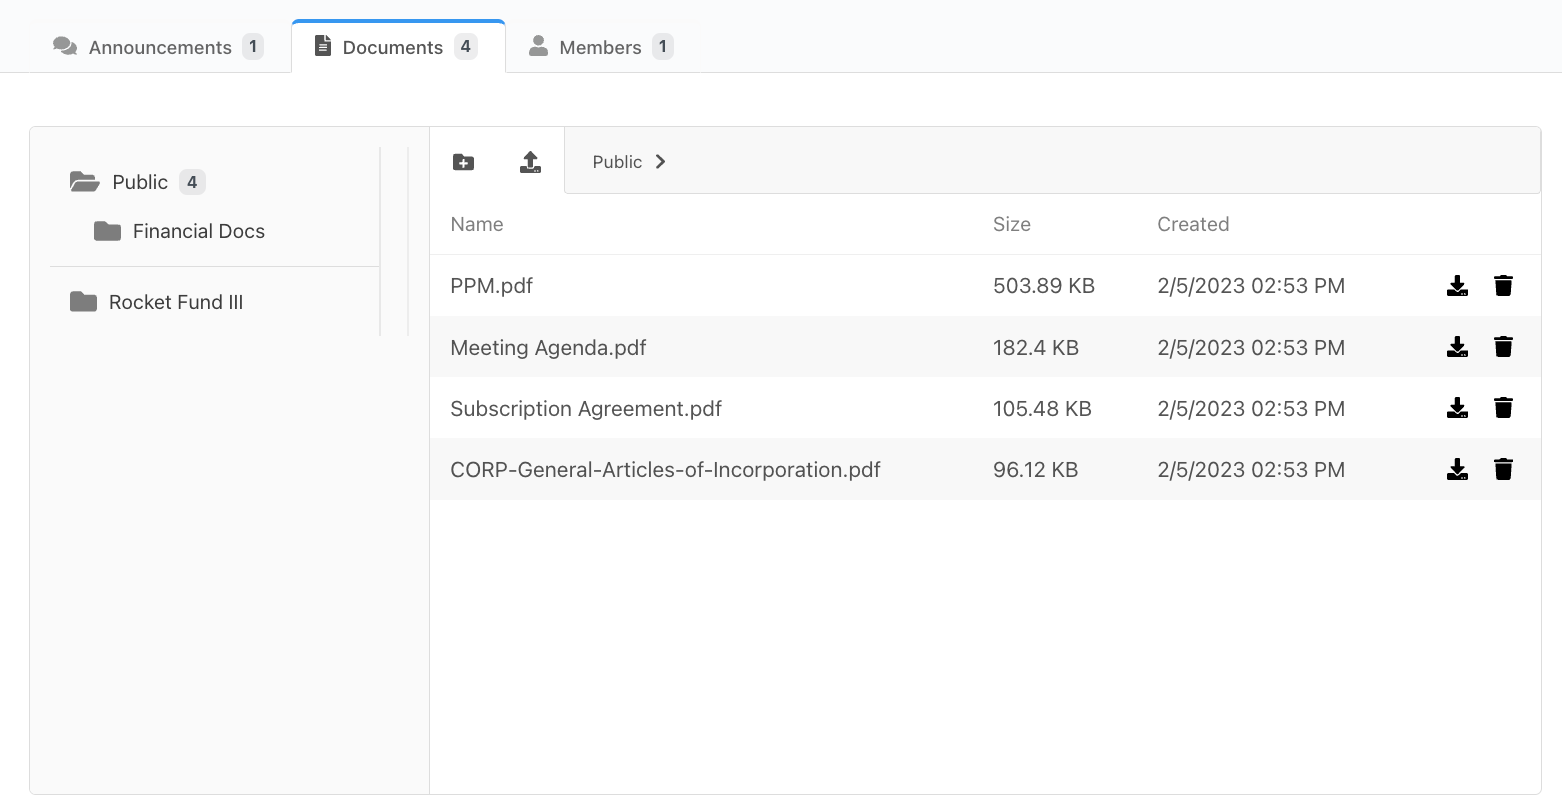Click the 503.89 KB size value
The height and width of the screenshot is (810, 1562).
tap(1044, 286)
